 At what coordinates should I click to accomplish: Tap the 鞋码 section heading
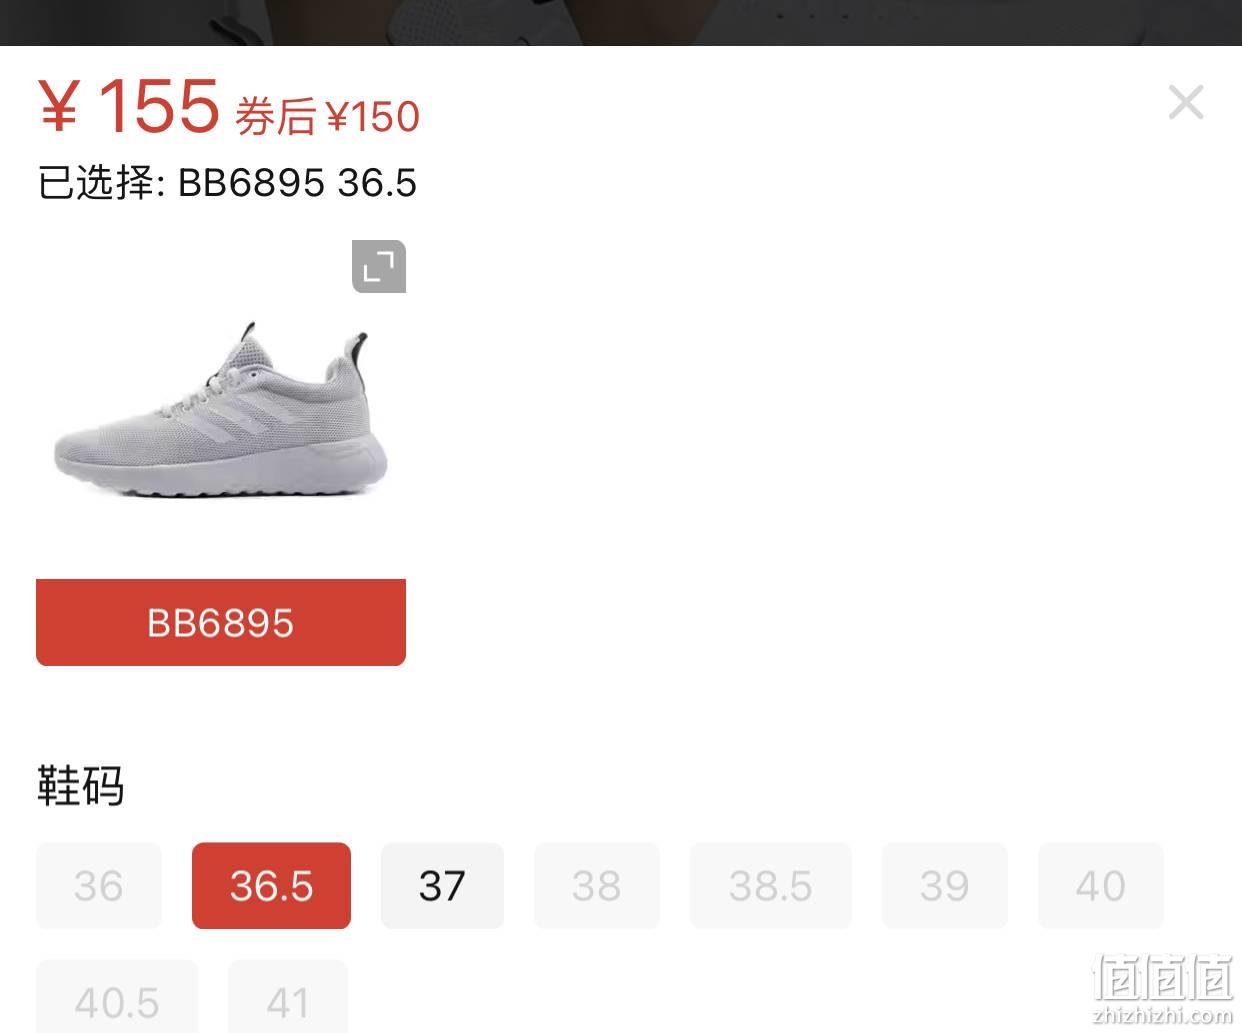(x=81, y=785)
